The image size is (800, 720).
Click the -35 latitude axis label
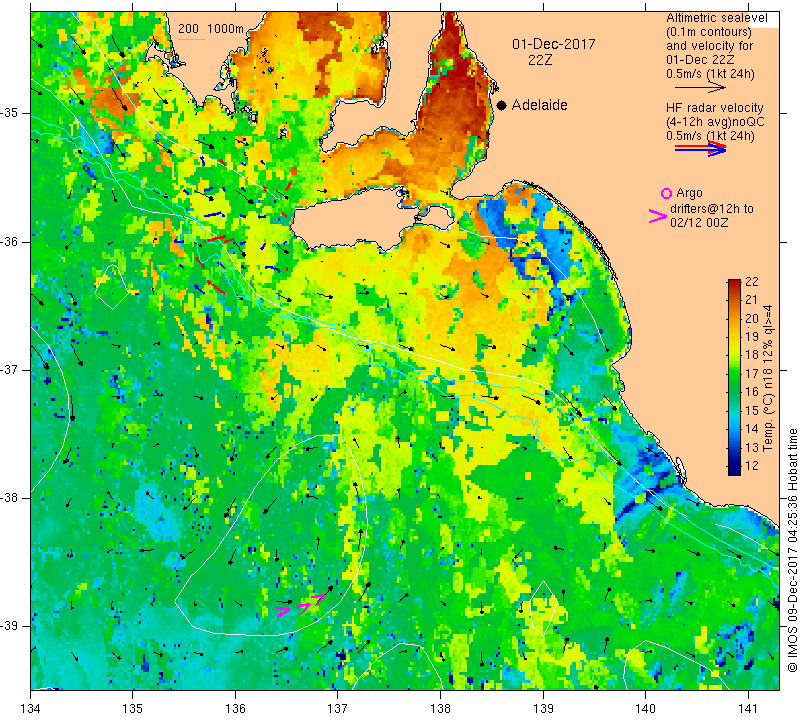point(10,113)
